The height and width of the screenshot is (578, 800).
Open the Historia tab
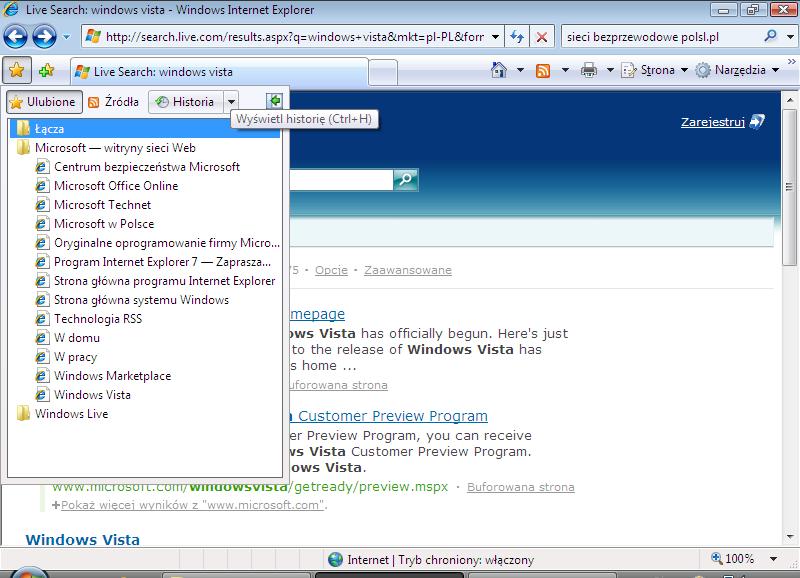click(186, 102)
